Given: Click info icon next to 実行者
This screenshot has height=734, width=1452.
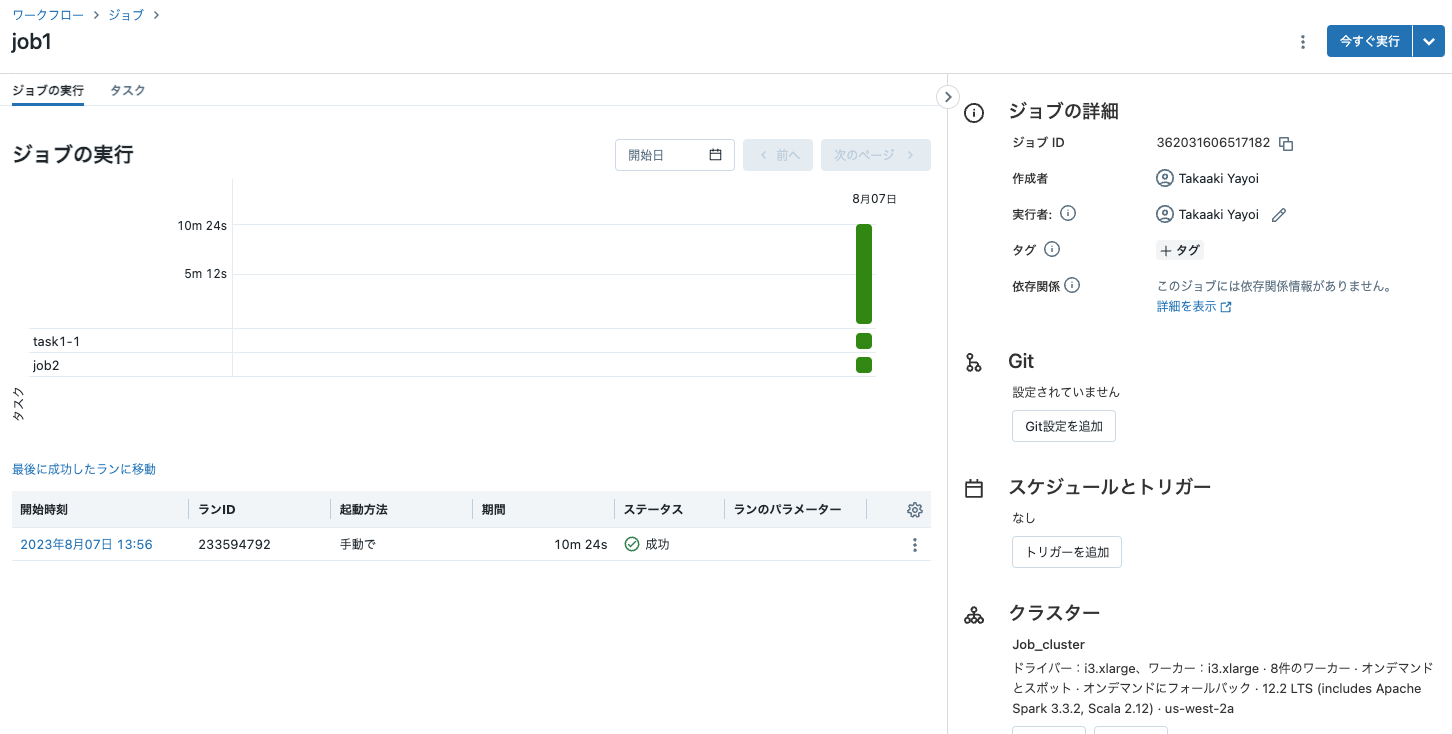Looking at the screenshot, I should click(x=1067, y=214).
